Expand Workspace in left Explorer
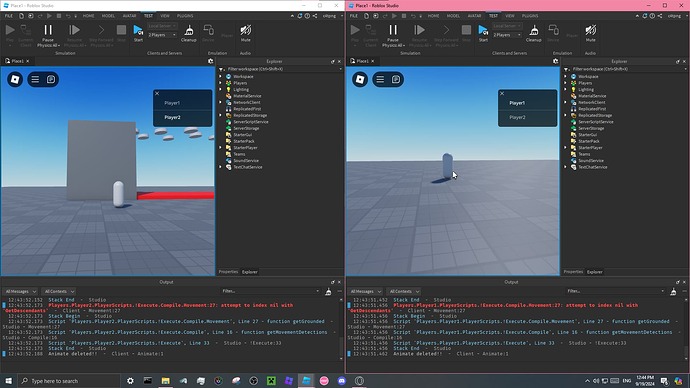This screenshot has height=388, width=690. pyautogui.click(x=221, y=77)
